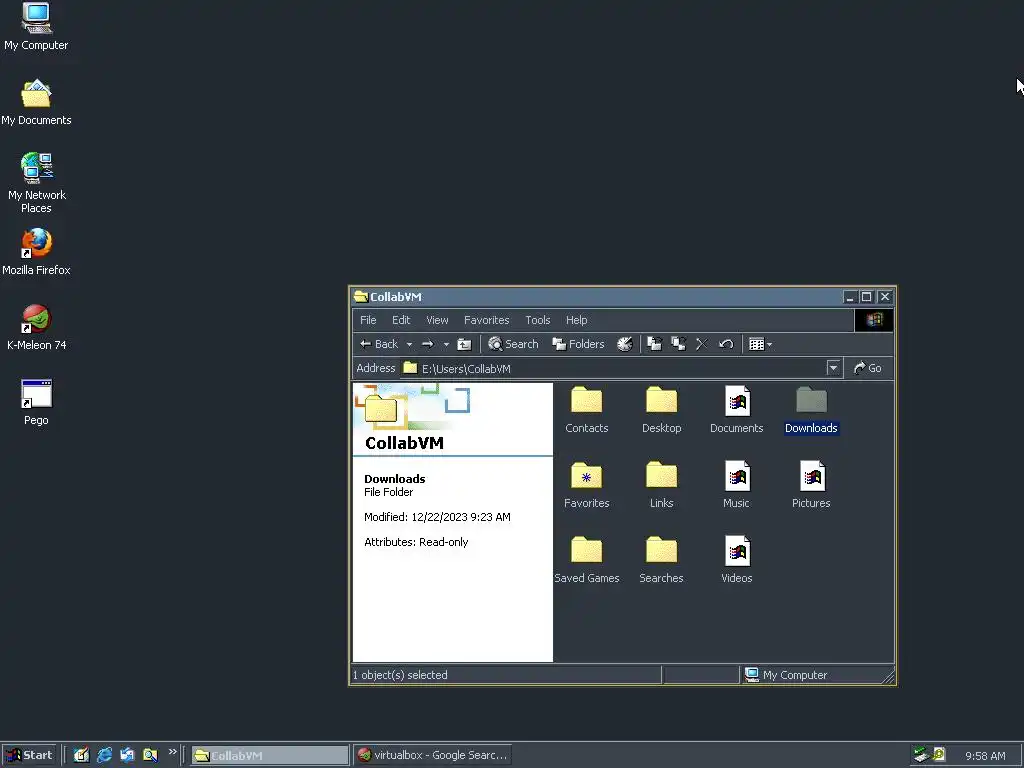Select the Downloads folder

811,409
